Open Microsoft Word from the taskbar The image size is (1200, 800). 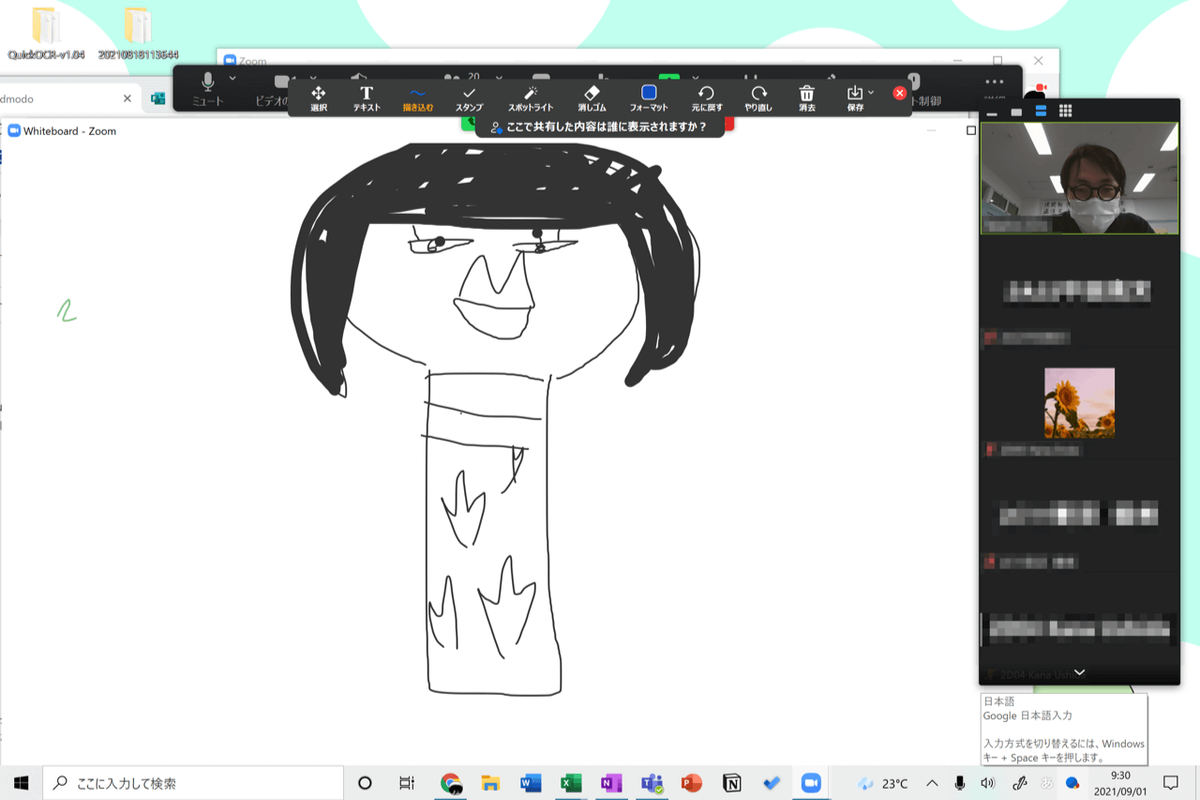[531, 783]
